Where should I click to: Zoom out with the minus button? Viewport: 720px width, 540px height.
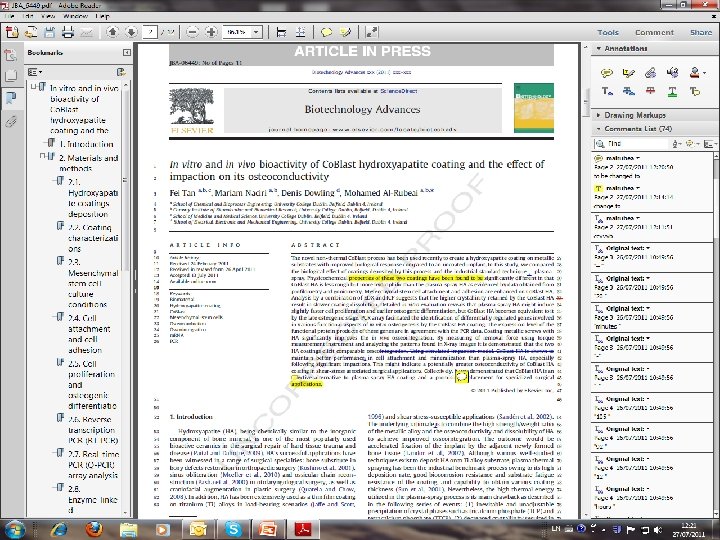(x=192, y=32)
